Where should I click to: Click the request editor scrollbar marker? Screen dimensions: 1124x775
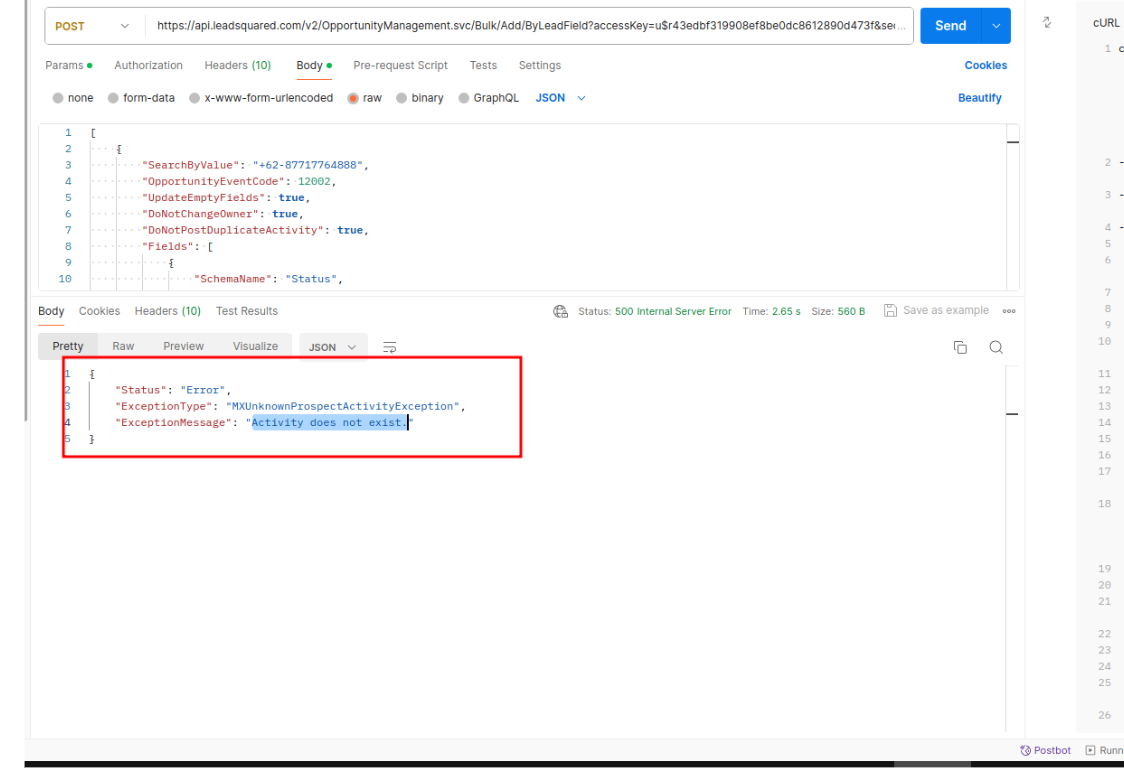1012,142
